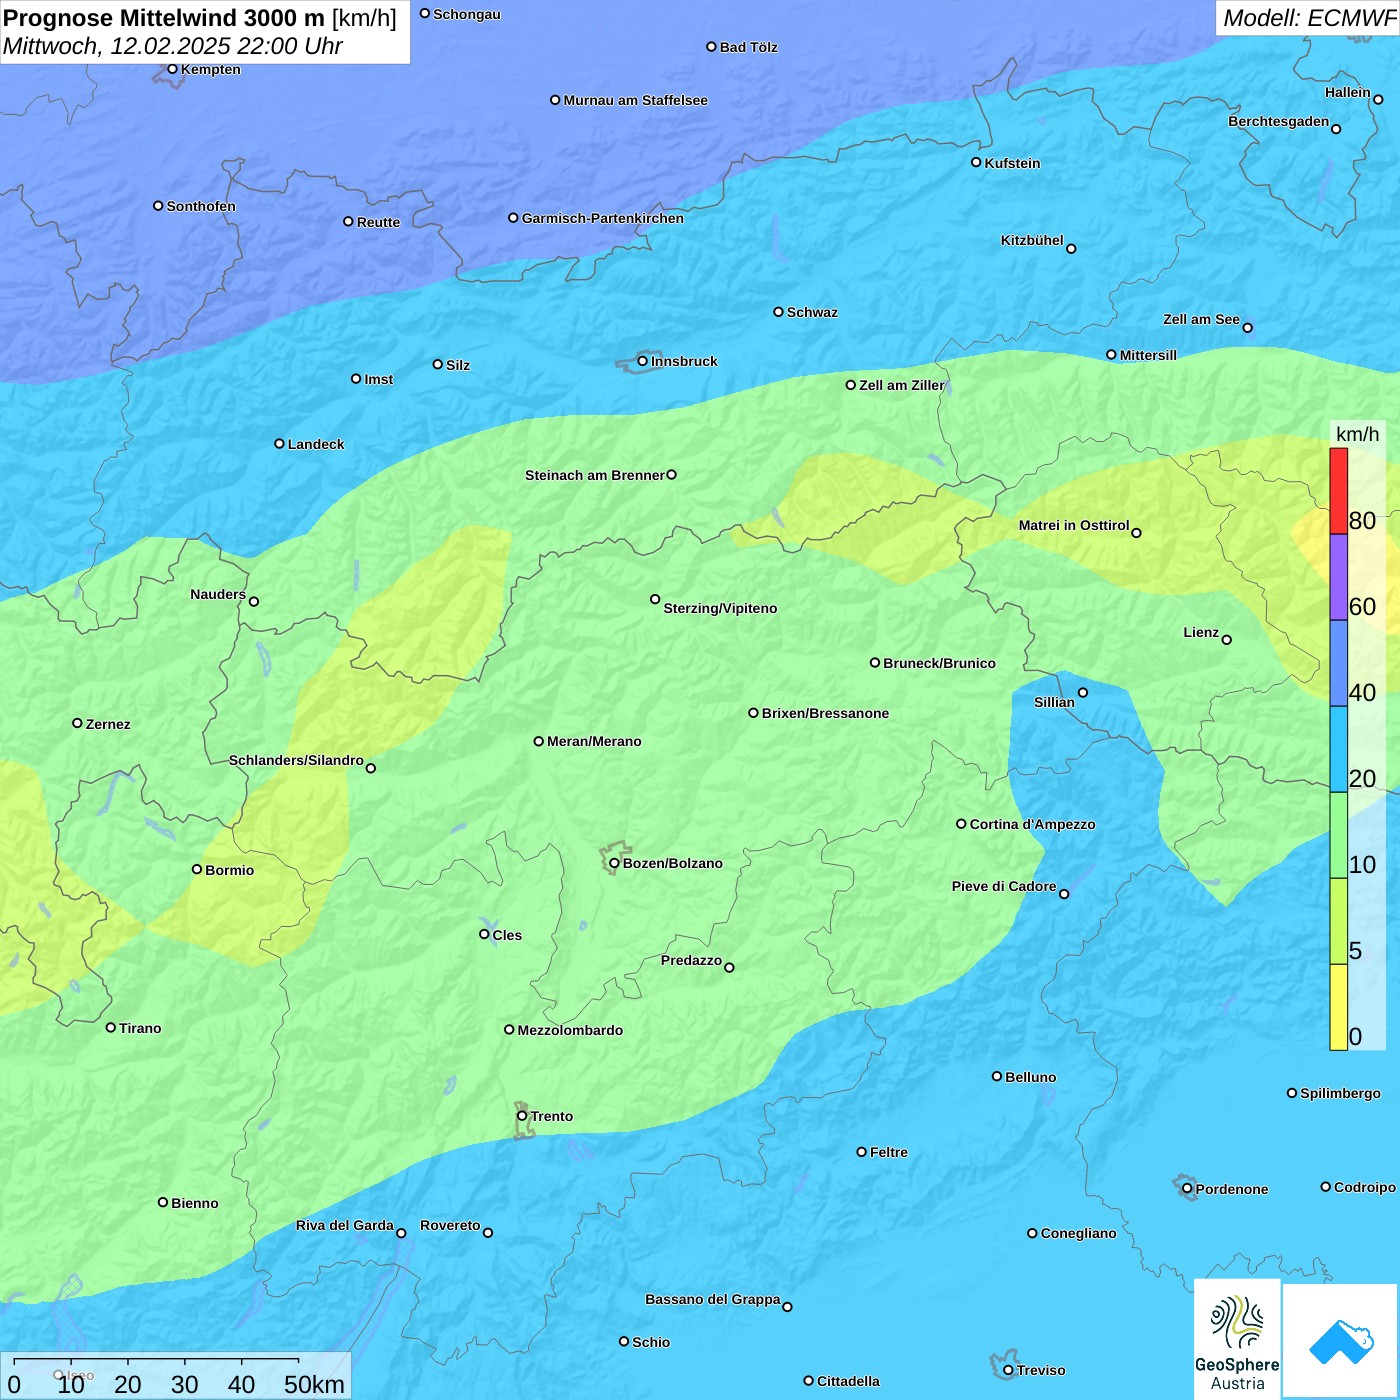Click the Bienno label
Image resolution: width=1400 pixels, height=1400 pixels.
(x=194, y=1203)
